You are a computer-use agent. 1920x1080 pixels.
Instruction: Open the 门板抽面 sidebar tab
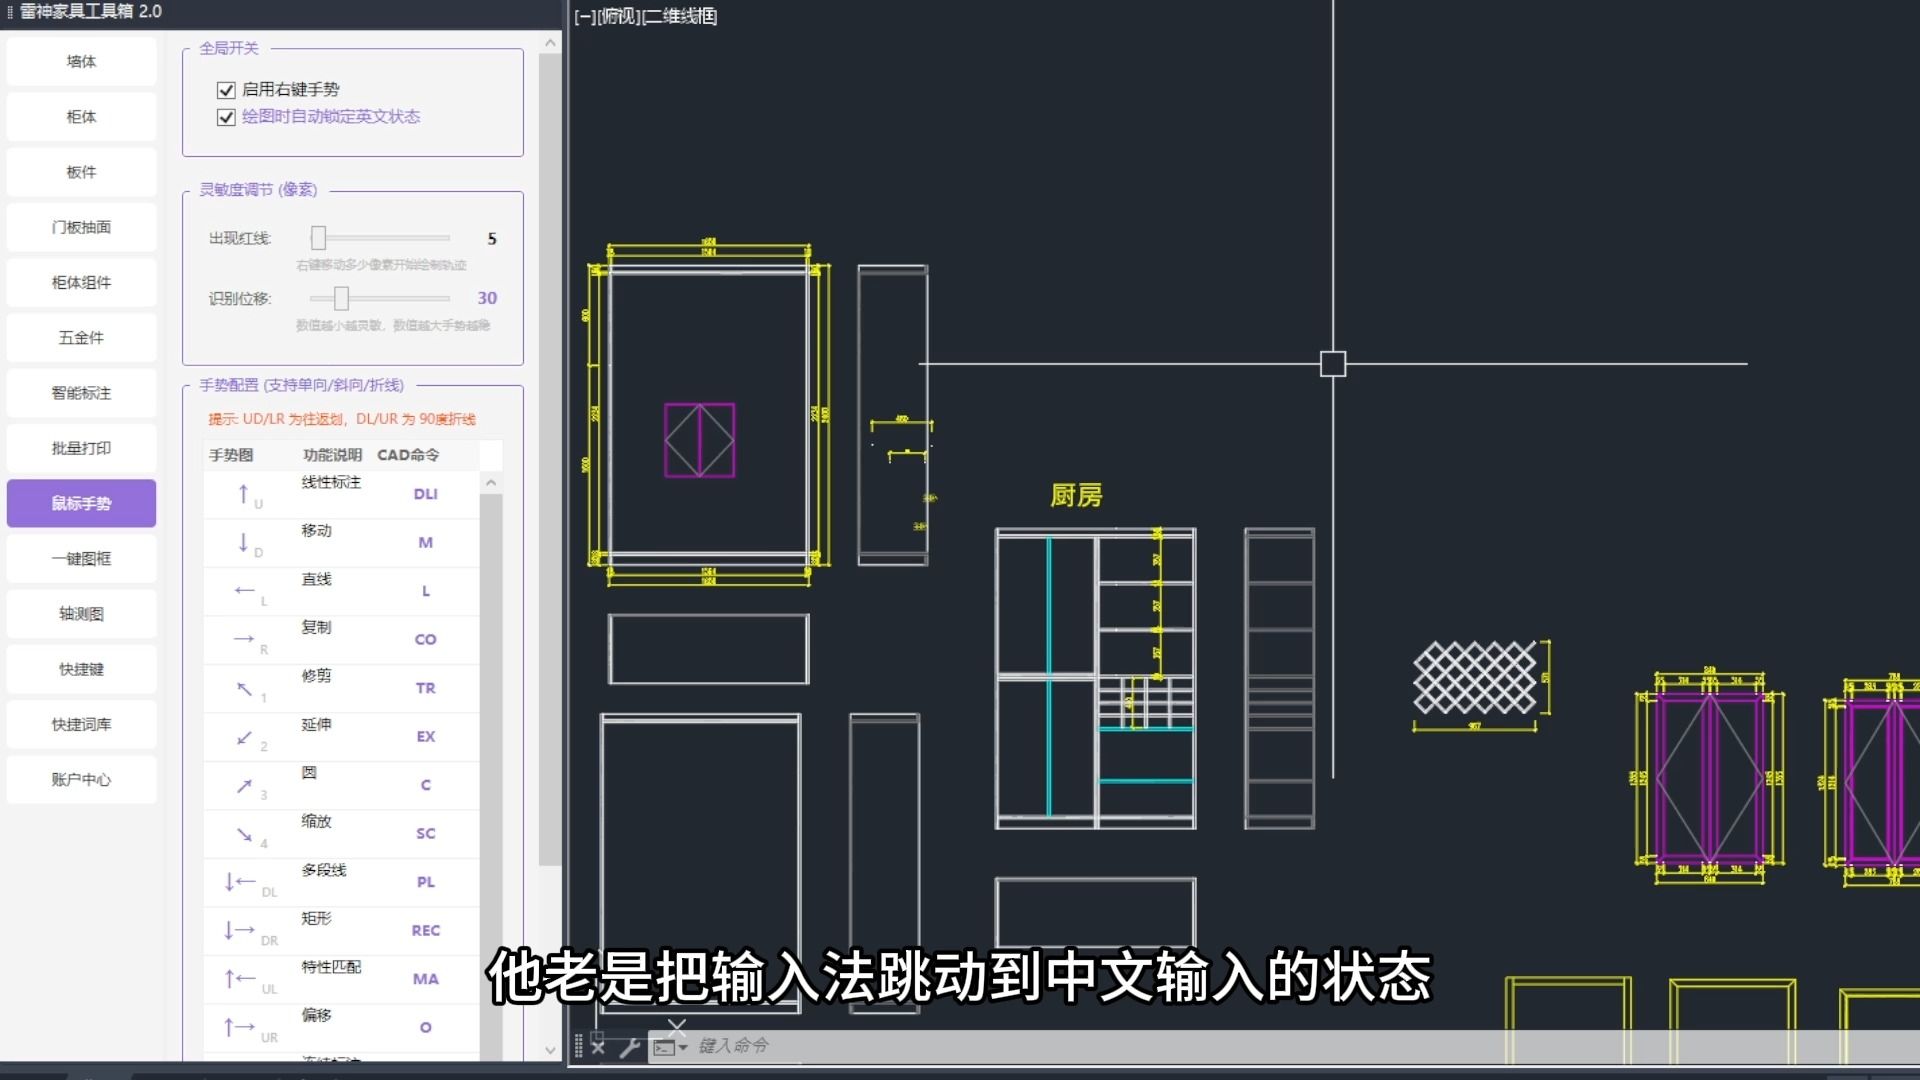point(81,227)
